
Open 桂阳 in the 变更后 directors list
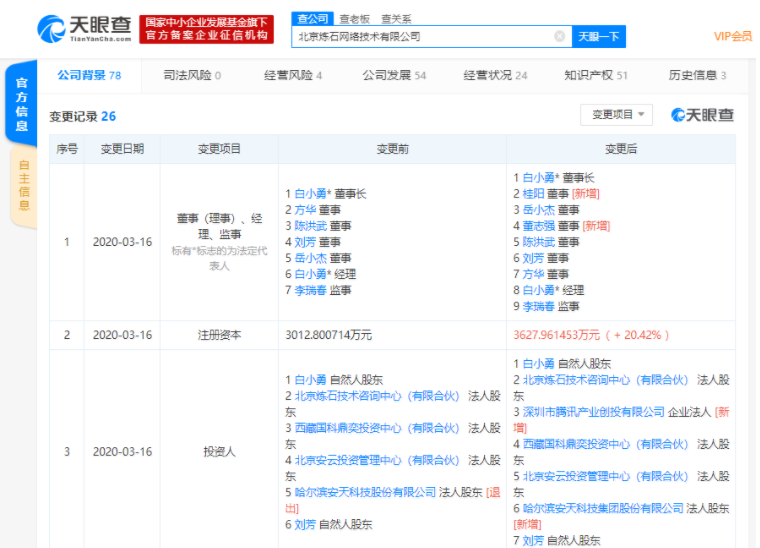[x=534, y=194]
